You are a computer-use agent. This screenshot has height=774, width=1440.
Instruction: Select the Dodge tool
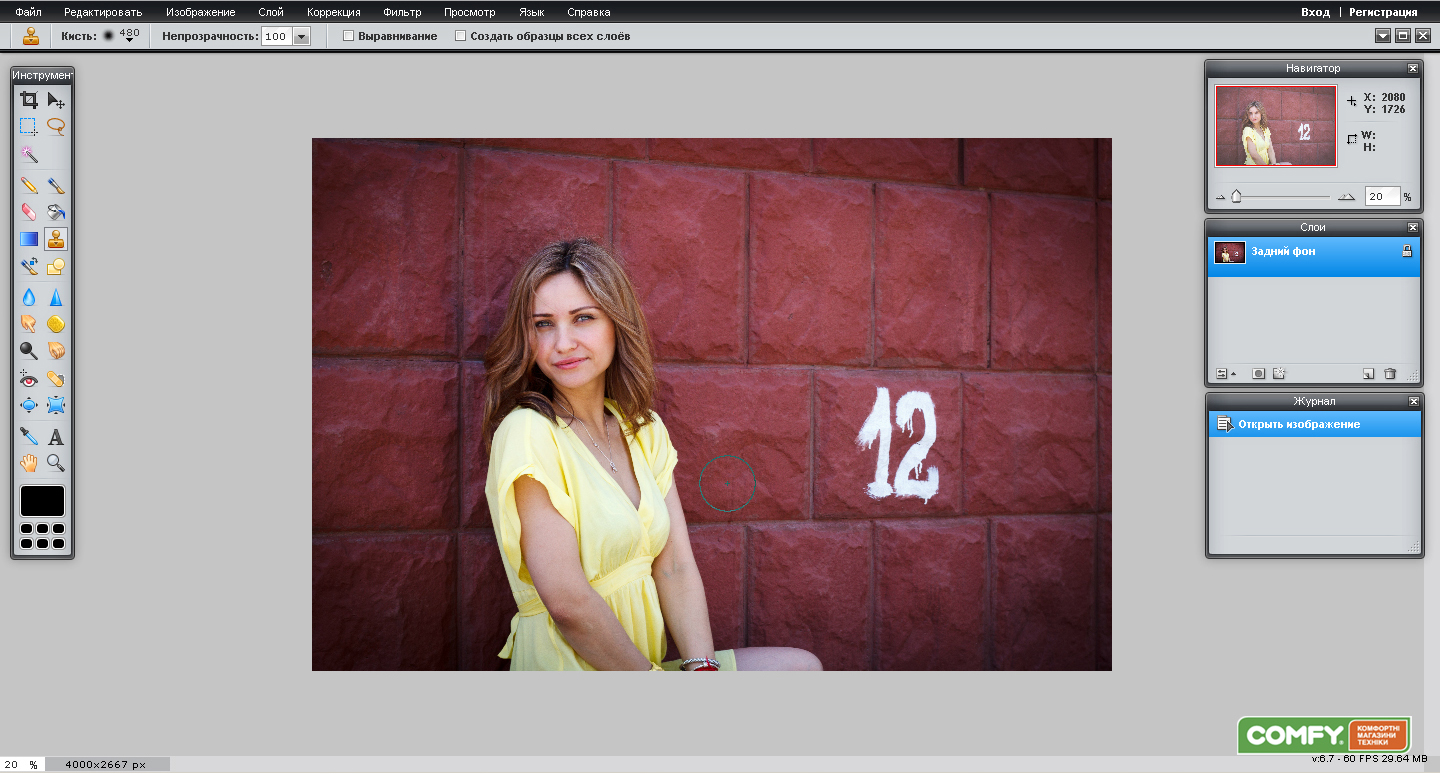pyautogui.click(x=29, y=351)
